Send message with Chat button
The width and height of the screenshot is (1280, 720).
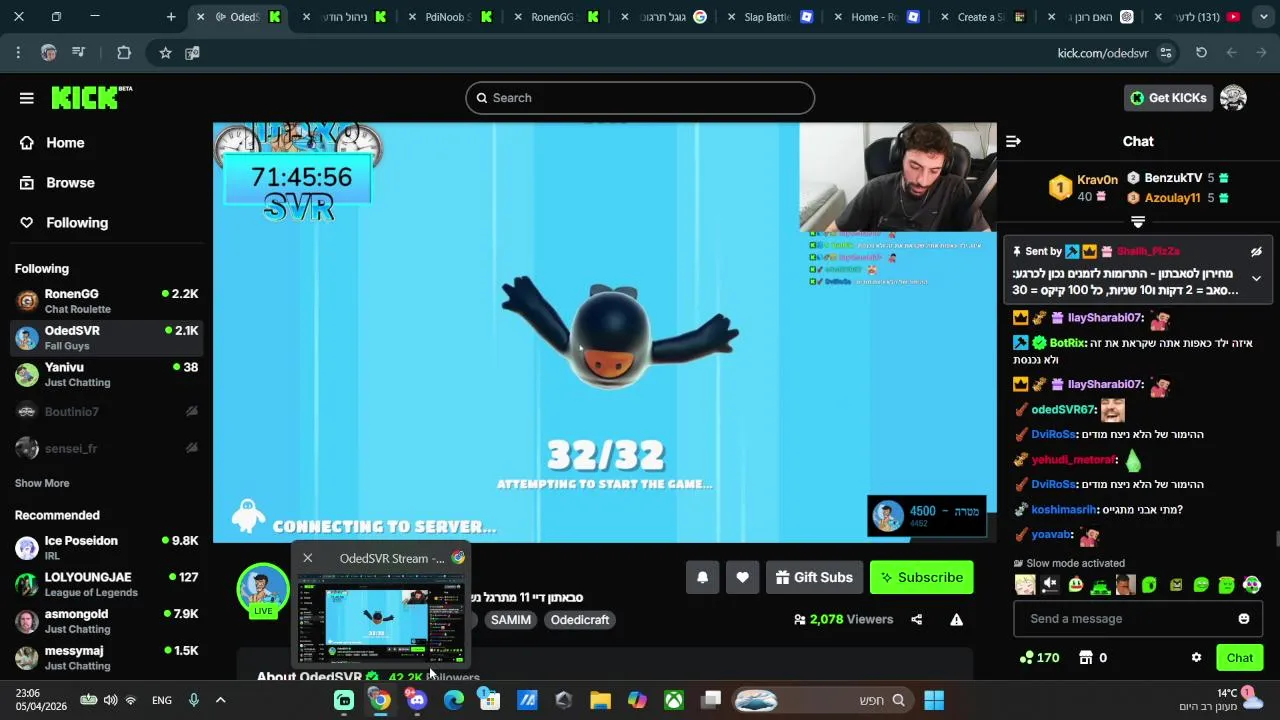tap(1240, 658)
